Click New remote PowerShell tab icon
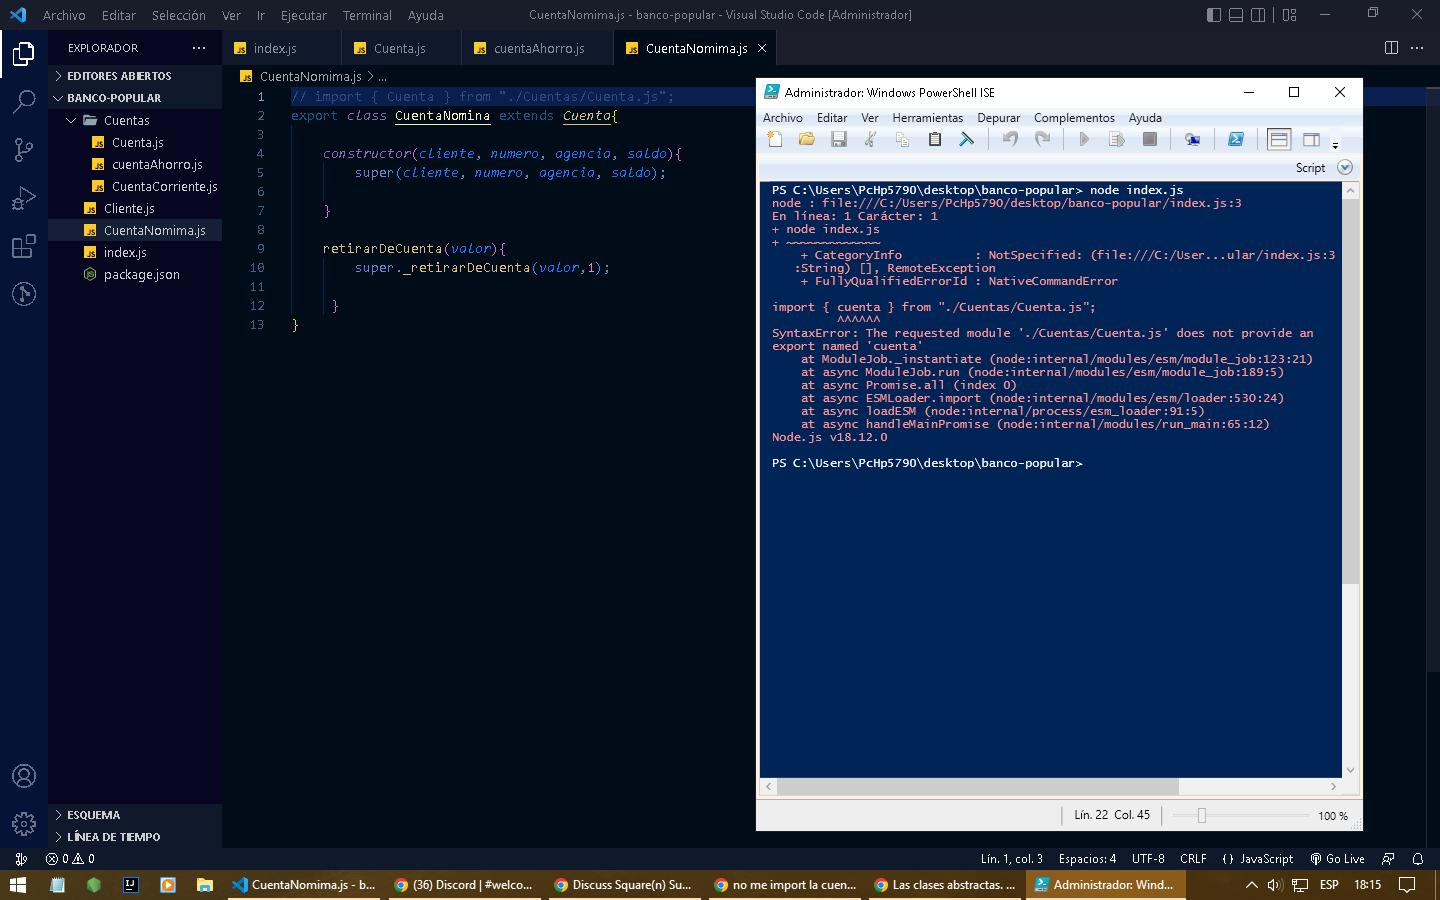Image resolution: width=1440 pixels, height=900 pixels. pyautogui.click(x=1192, y=140)
